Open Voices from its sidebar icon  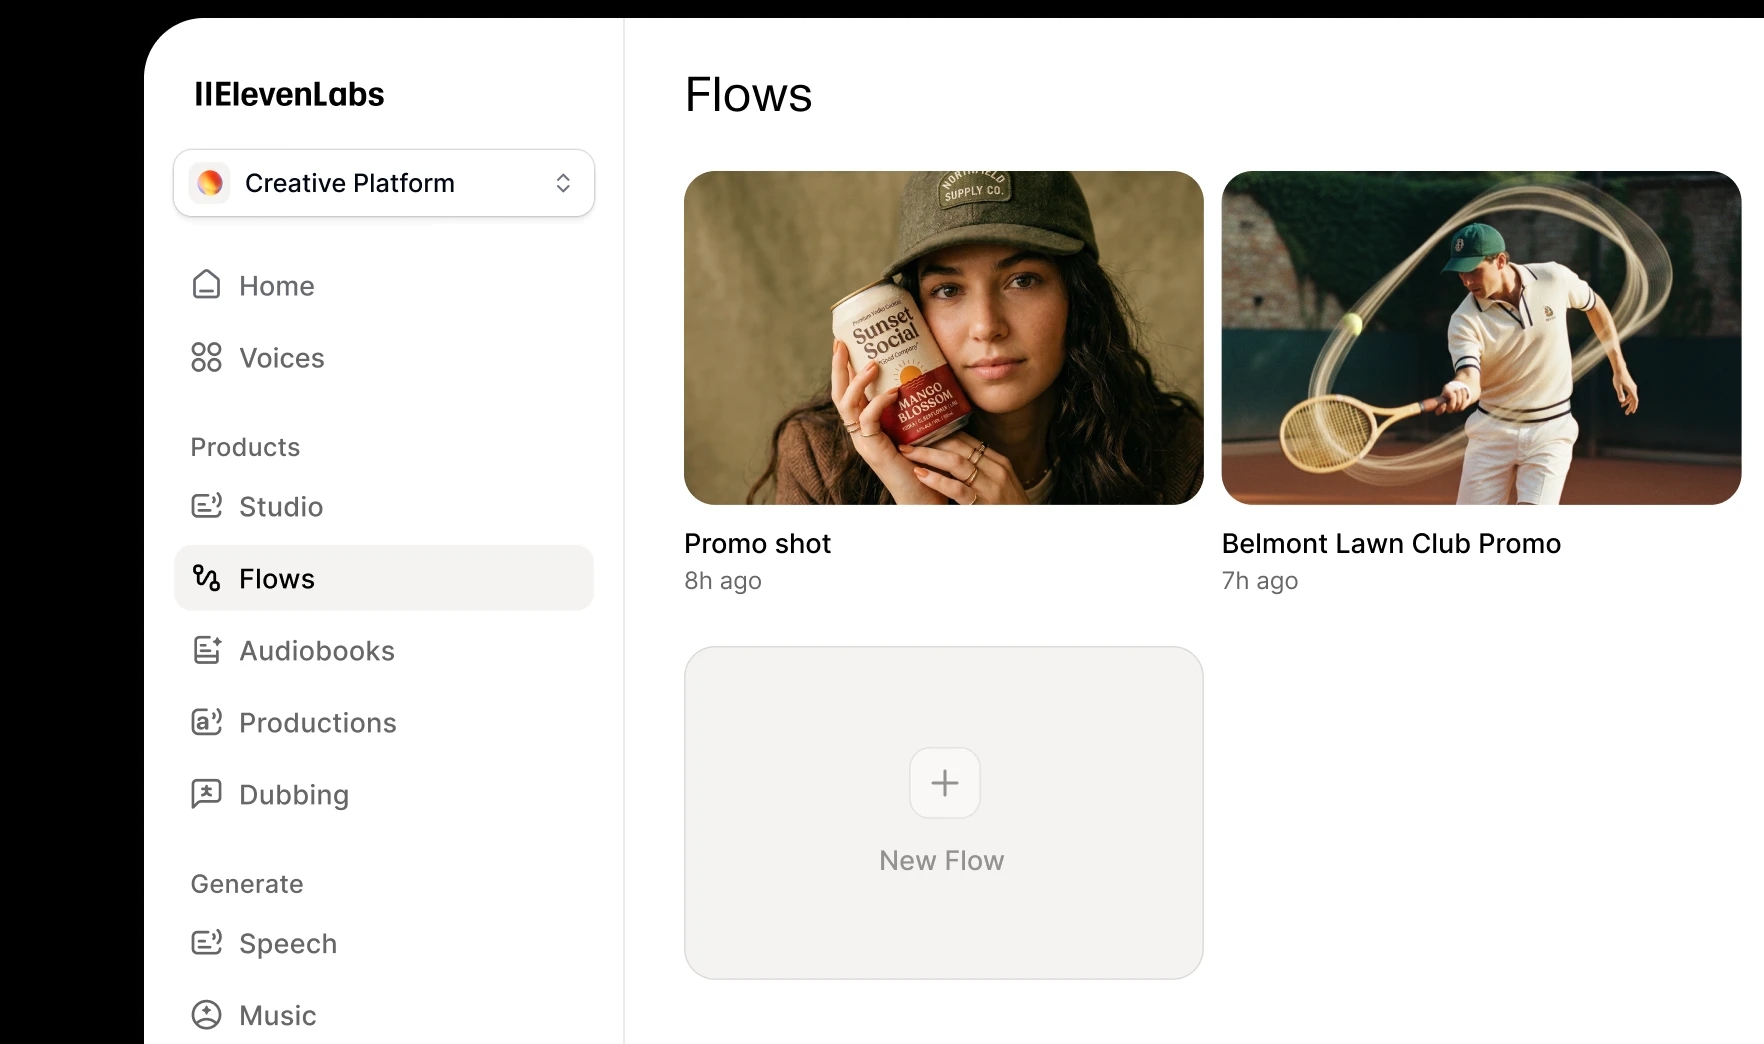pos(207,357)
